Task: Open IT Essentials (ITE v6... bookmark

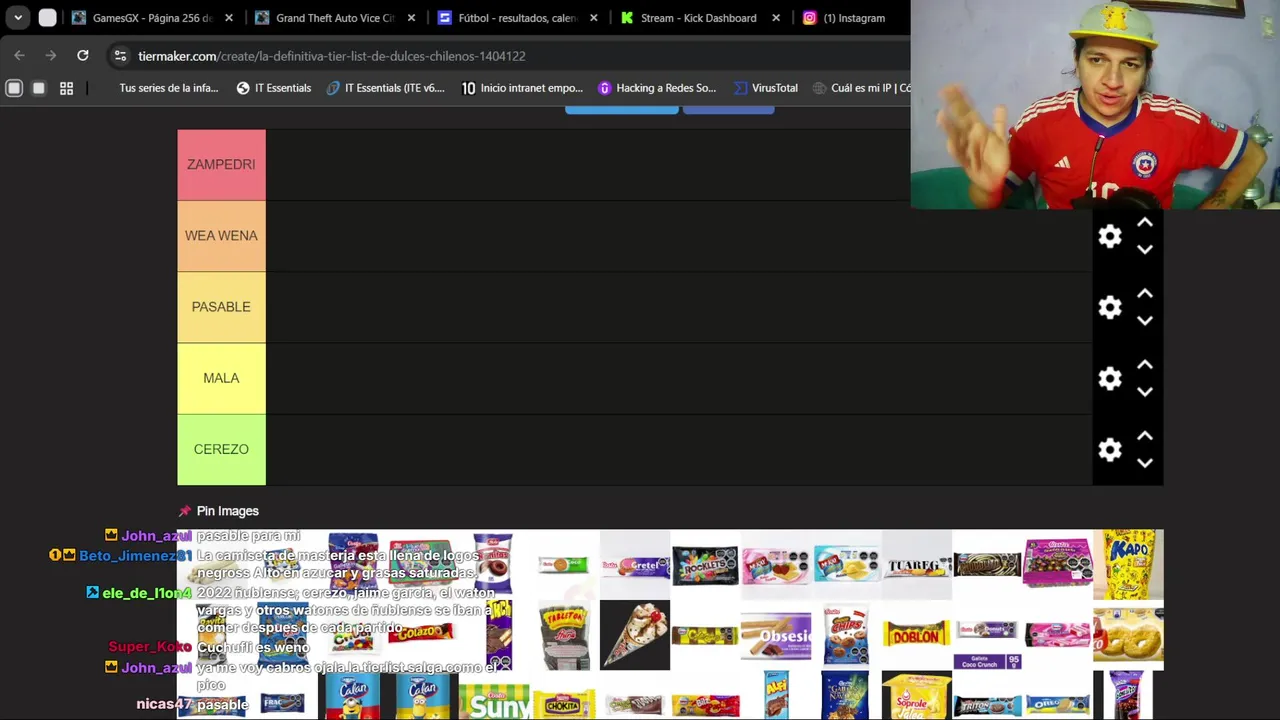Action: (x=385, y=88)
